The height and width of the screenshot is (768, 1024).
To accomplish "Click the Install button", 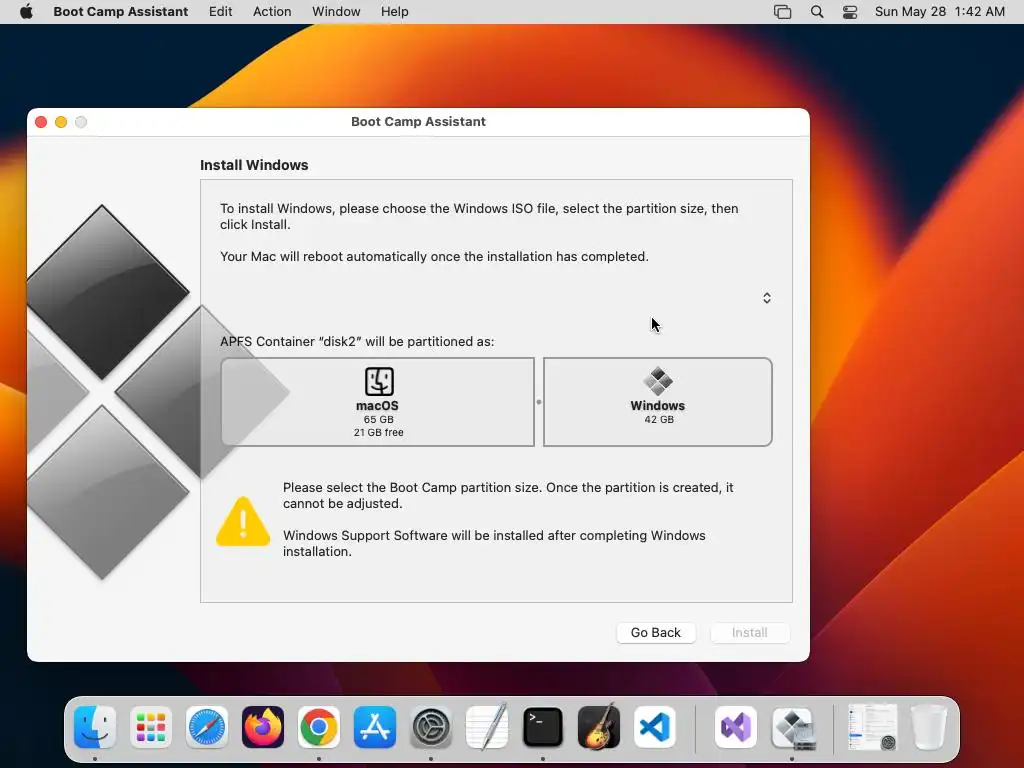I will [x=750, y=632].
